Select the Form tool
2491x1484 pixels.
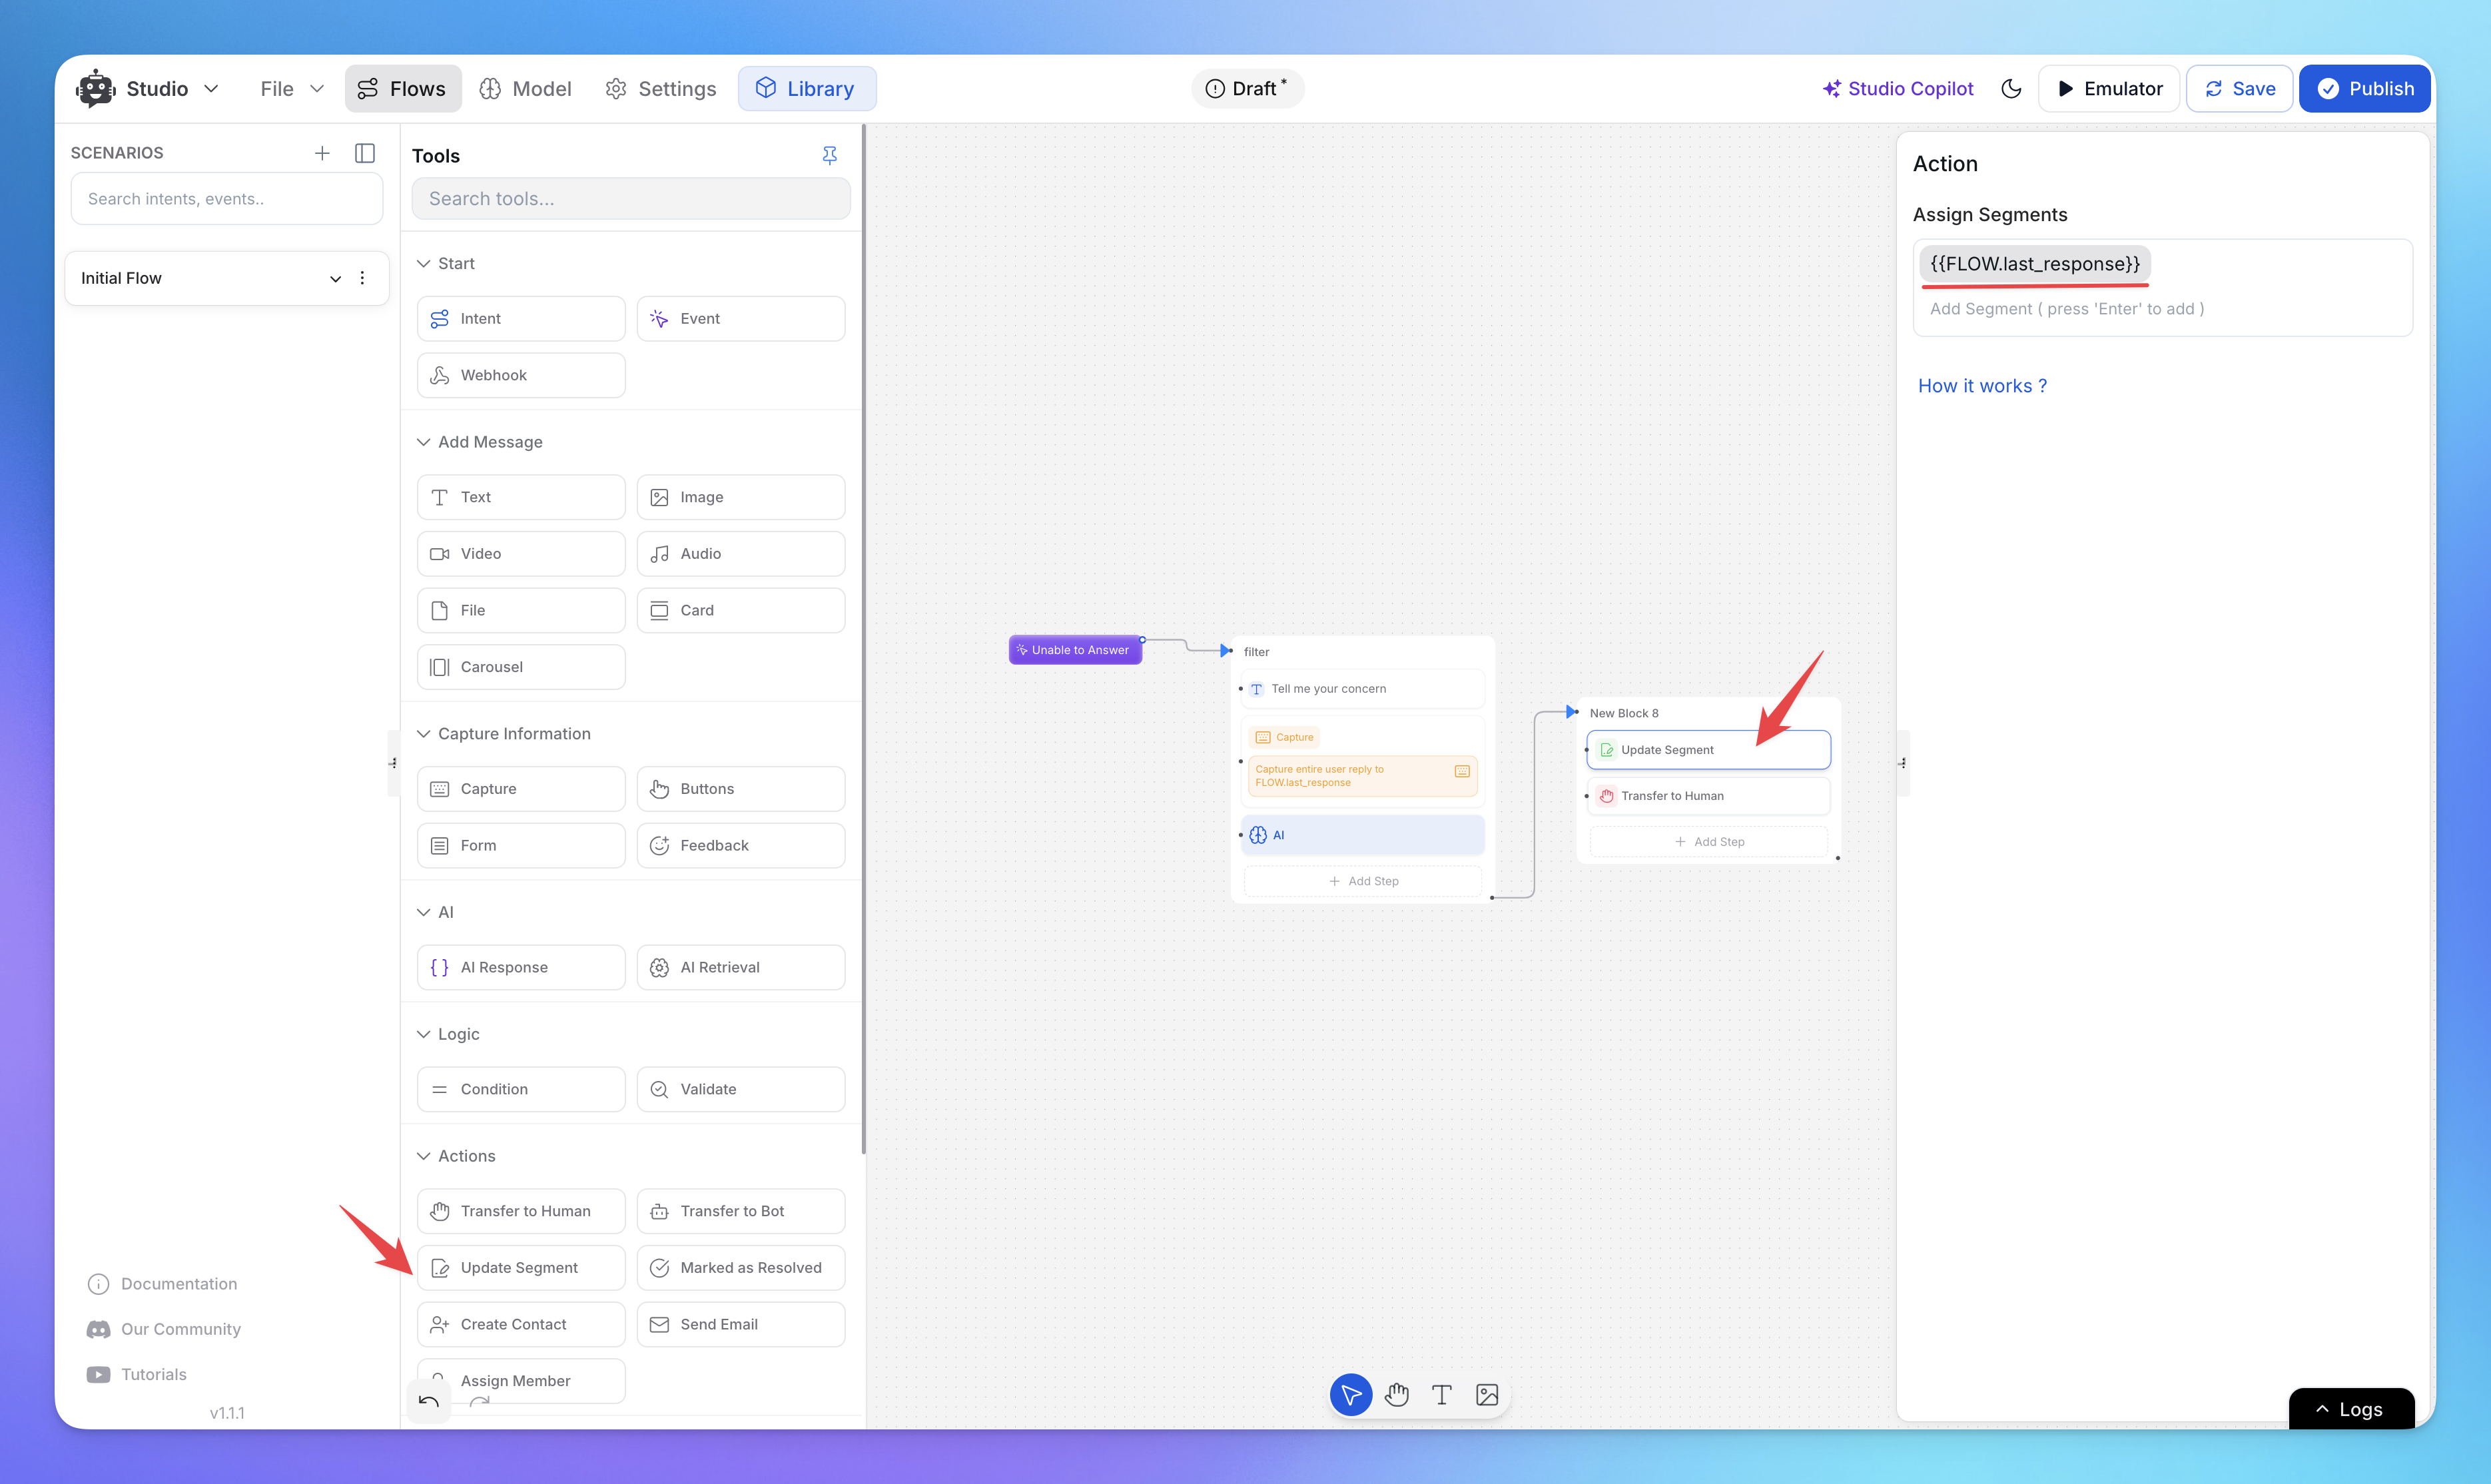click(521, 845)
